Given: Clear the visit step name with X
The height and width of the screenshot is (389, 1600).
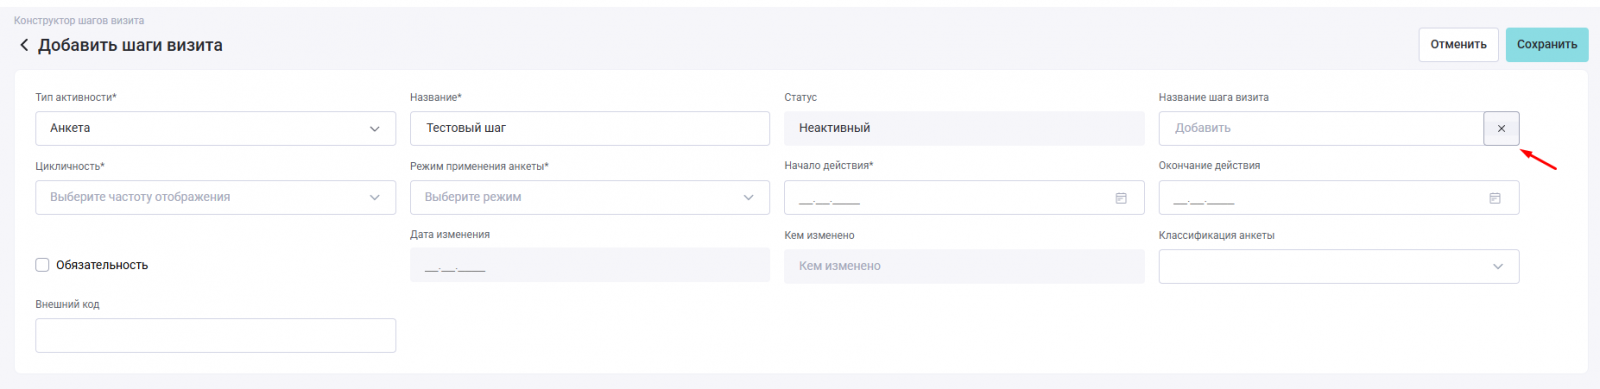Looking at the screenshot, I should pyautogui.click(x=1501, y=128).
